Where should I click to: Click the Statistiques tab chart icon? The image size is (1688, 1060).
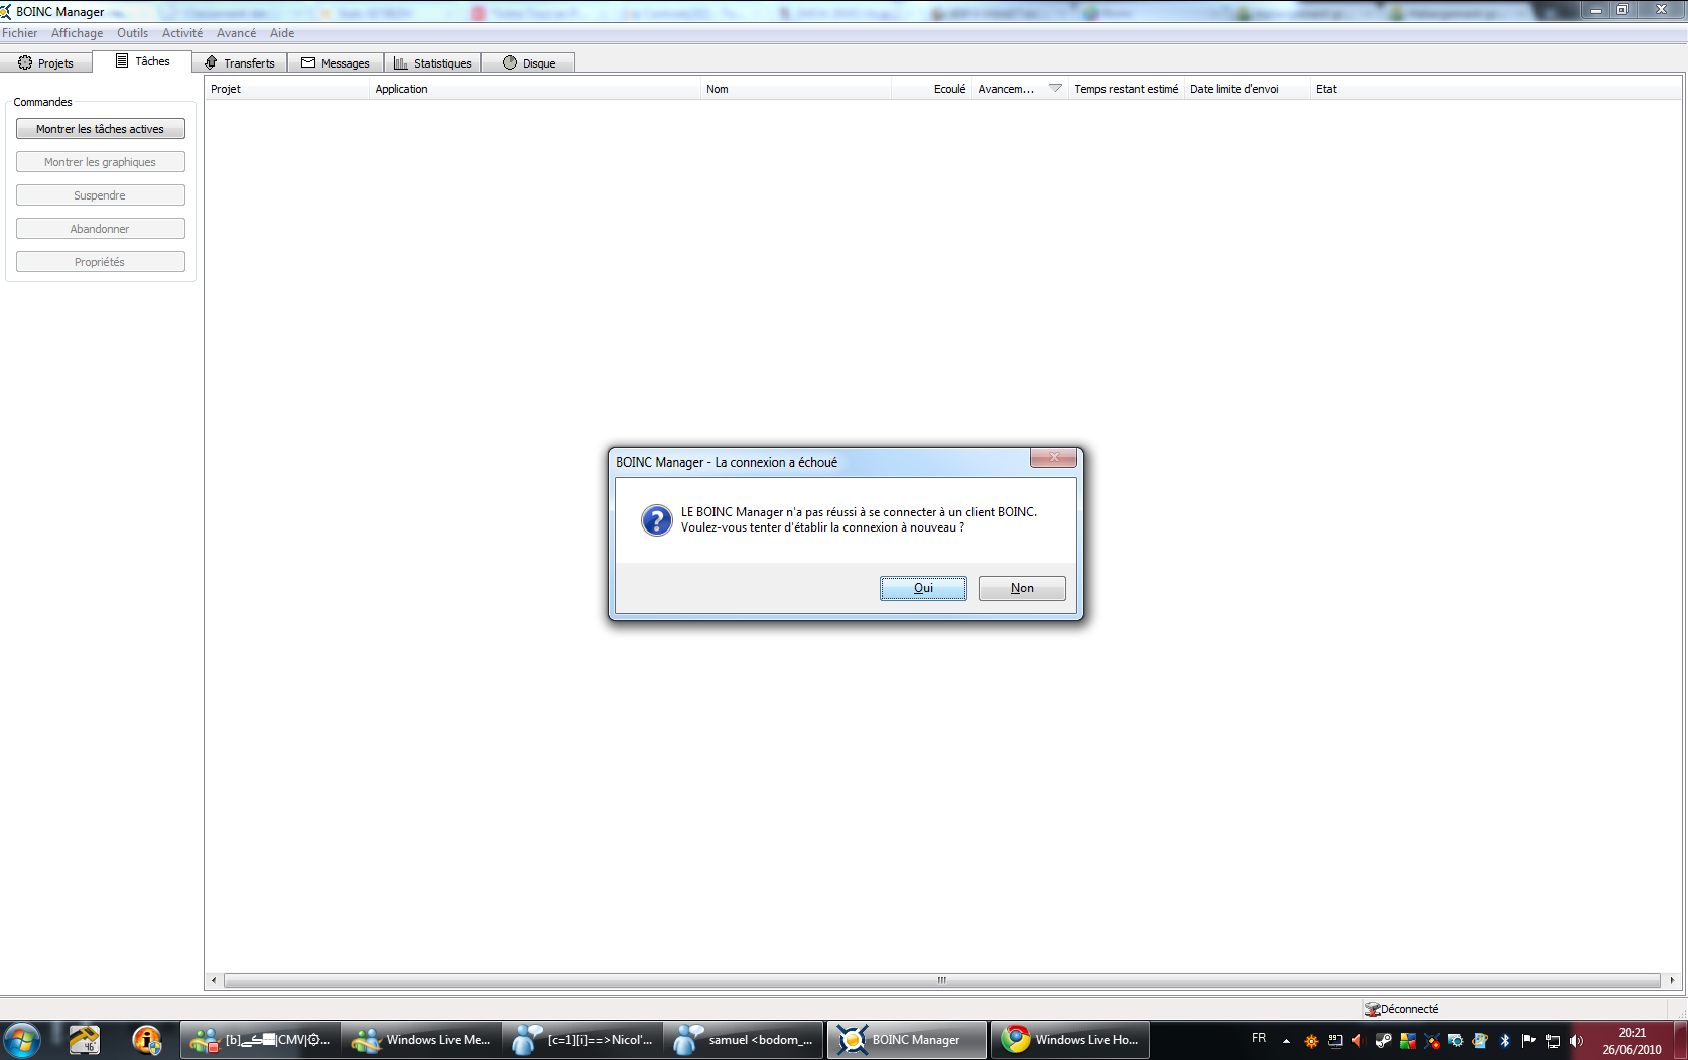[401, 63]
